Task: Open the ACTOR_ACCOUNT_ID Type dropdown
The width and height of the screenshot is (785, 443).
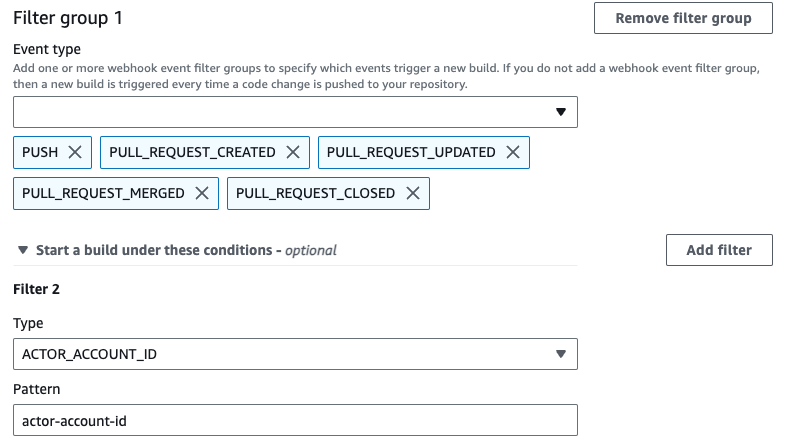Action: pyautogui.click(x=296, y=353)
